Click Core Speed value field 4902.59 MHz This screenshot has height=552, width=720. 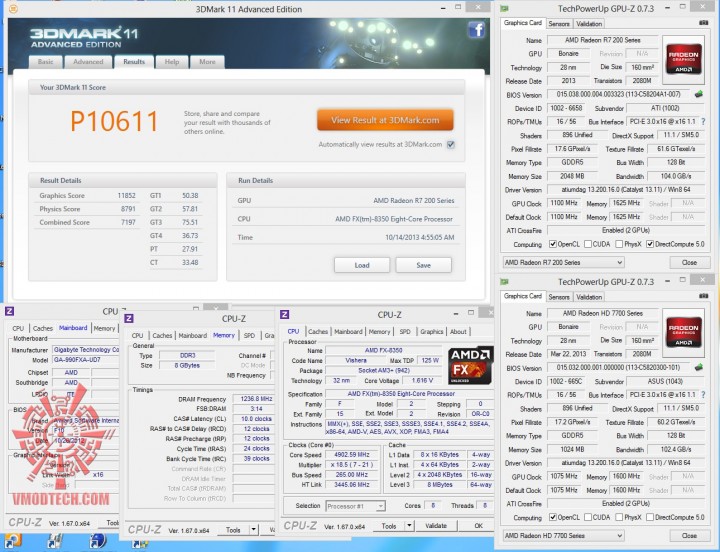(x=351, y=455)
